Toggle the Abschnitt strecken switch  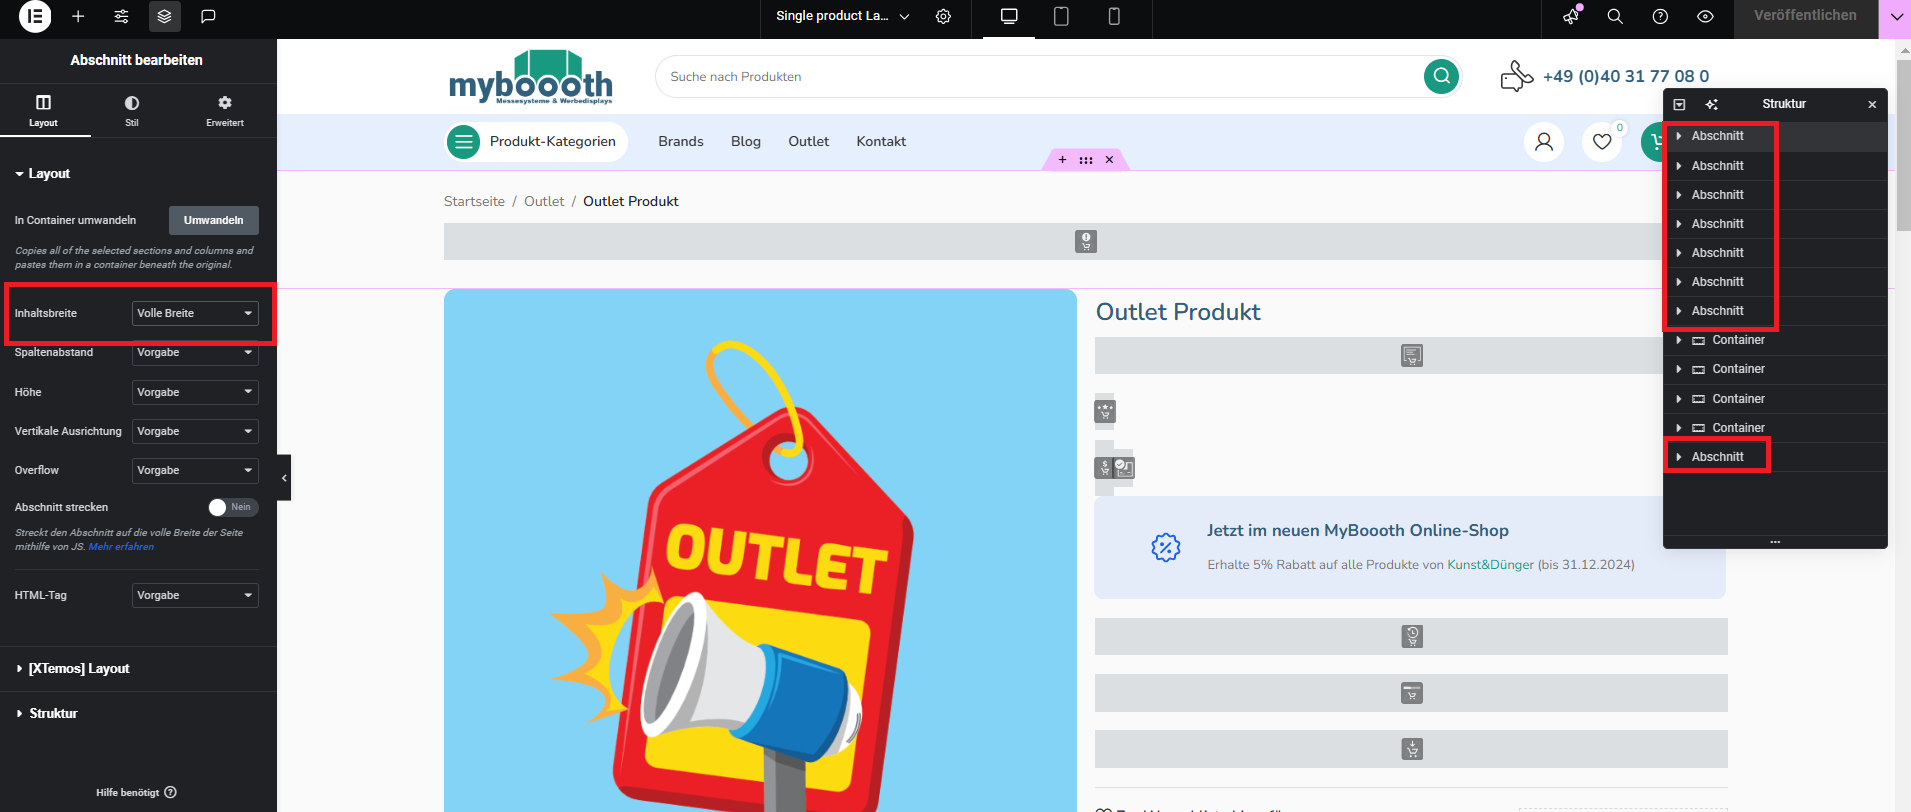[233, 507]
